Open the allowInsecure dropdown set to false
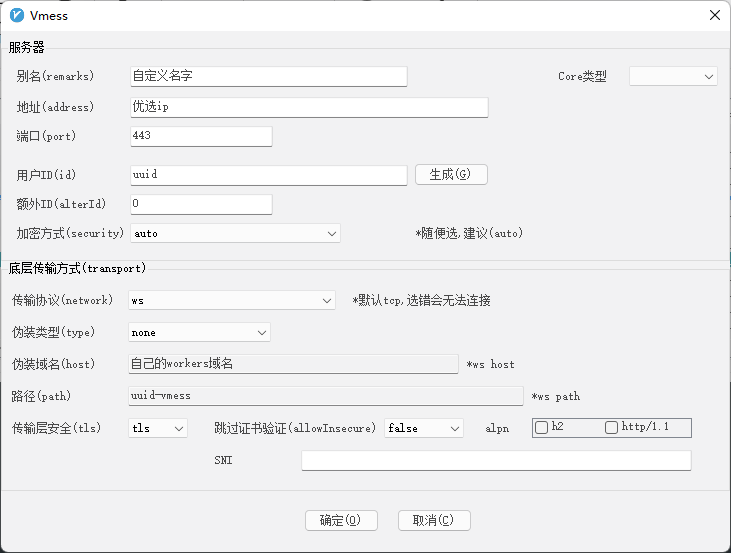 (424, 428)
